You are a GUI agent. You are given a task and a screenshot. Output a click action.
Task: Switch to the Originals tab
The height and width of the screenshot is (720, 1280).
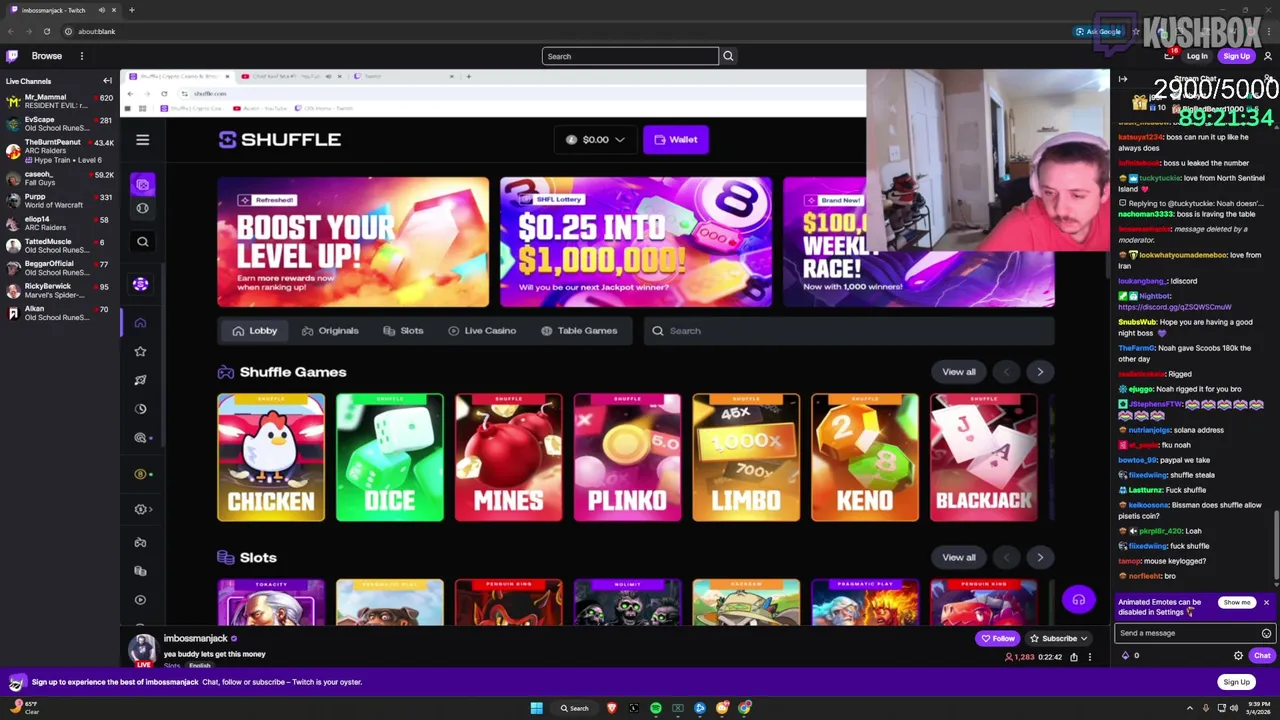[x=330, y=331]
